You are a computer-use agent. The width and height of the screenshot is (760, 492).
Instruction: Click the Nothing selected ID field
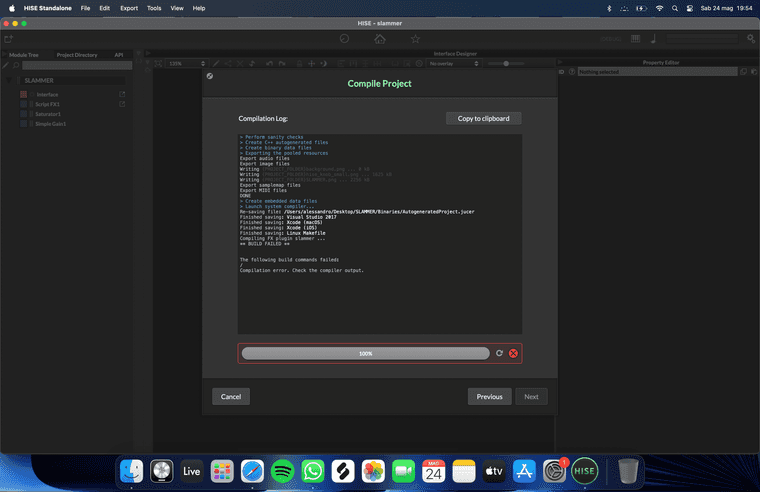657,72
